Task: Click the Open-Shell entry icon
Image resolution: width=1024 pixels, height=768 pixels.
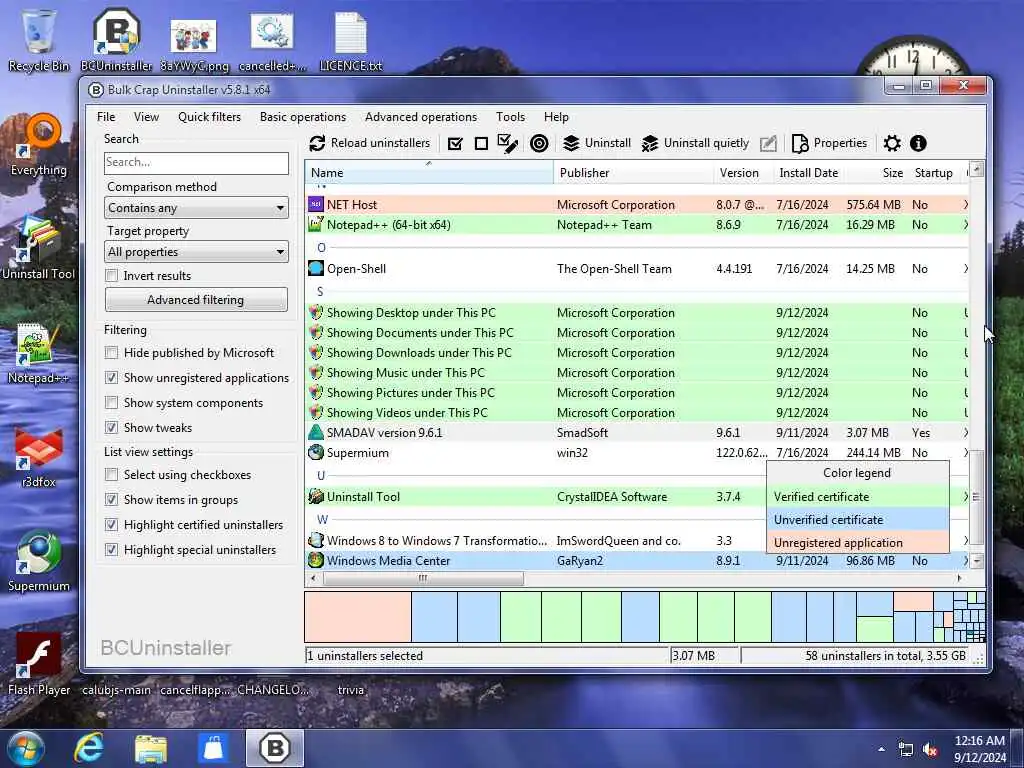Action: [x=315, y=268]
